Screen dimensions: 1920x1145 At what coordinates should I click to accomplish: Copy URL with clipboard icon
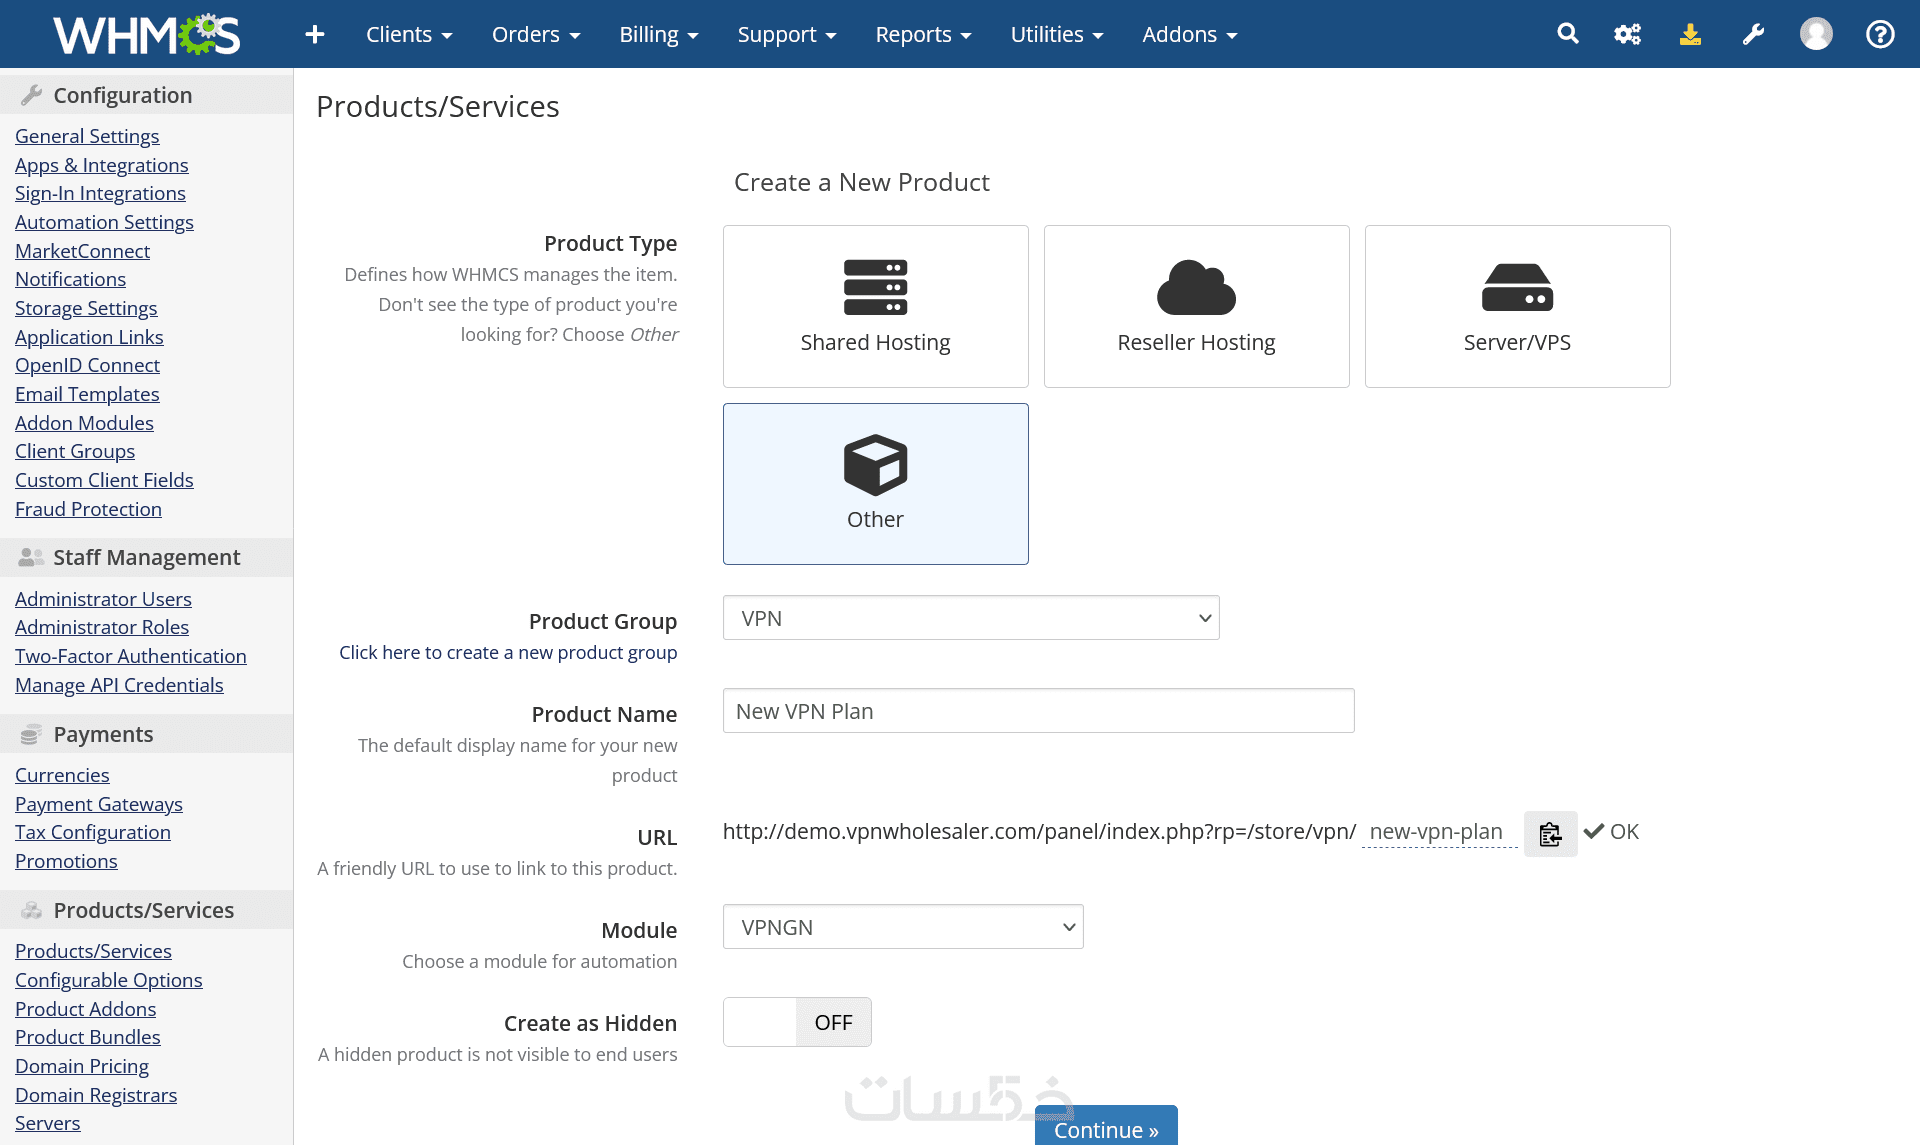click(1550, 833)
